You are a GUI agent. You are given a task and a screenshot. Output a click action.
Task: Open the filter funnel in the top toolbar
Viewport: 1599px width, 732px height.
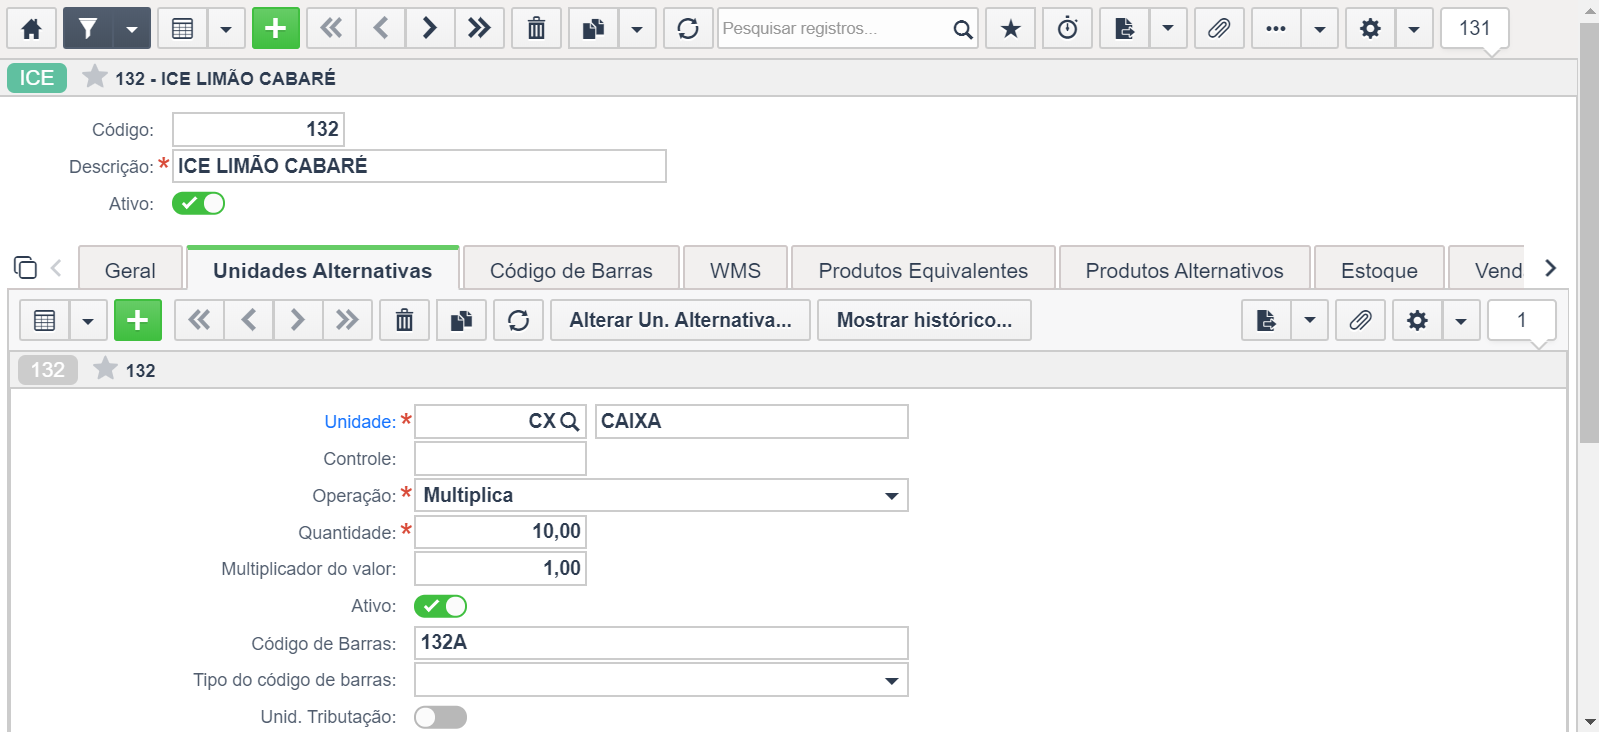click(x=88, y=28)
